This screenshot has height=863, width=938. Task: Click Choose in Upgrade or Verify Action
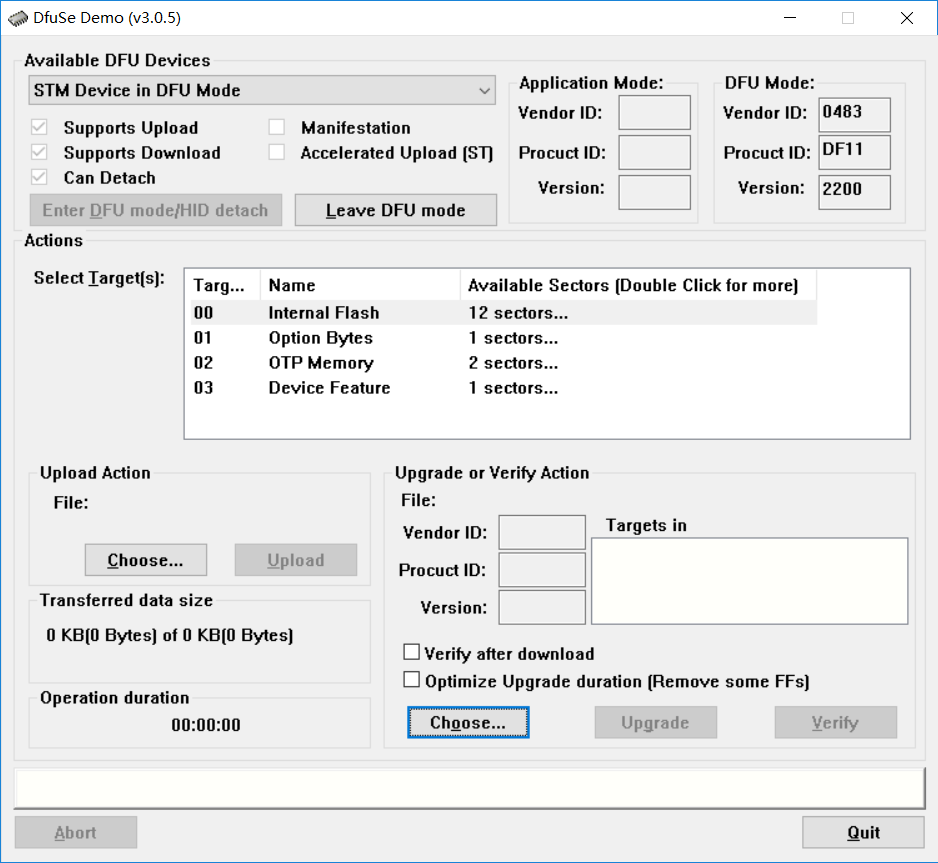(468, 722)
